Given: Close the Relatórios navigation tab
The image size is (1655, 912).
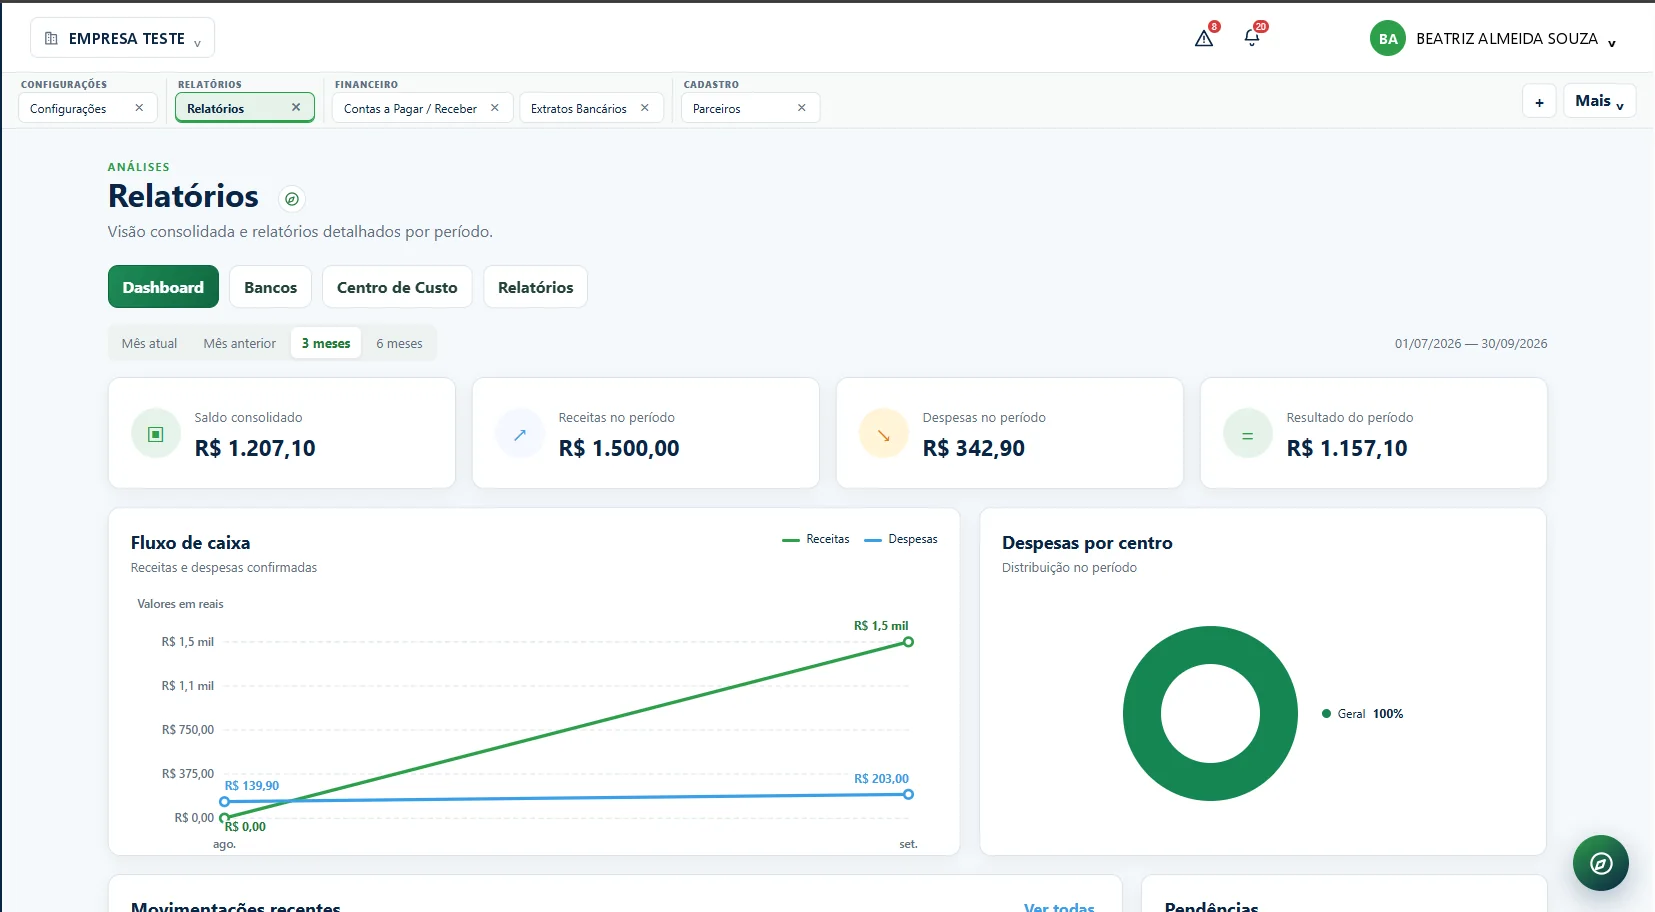Looking at the screenshot, I should pyautogui.click(x=296, y=107).
